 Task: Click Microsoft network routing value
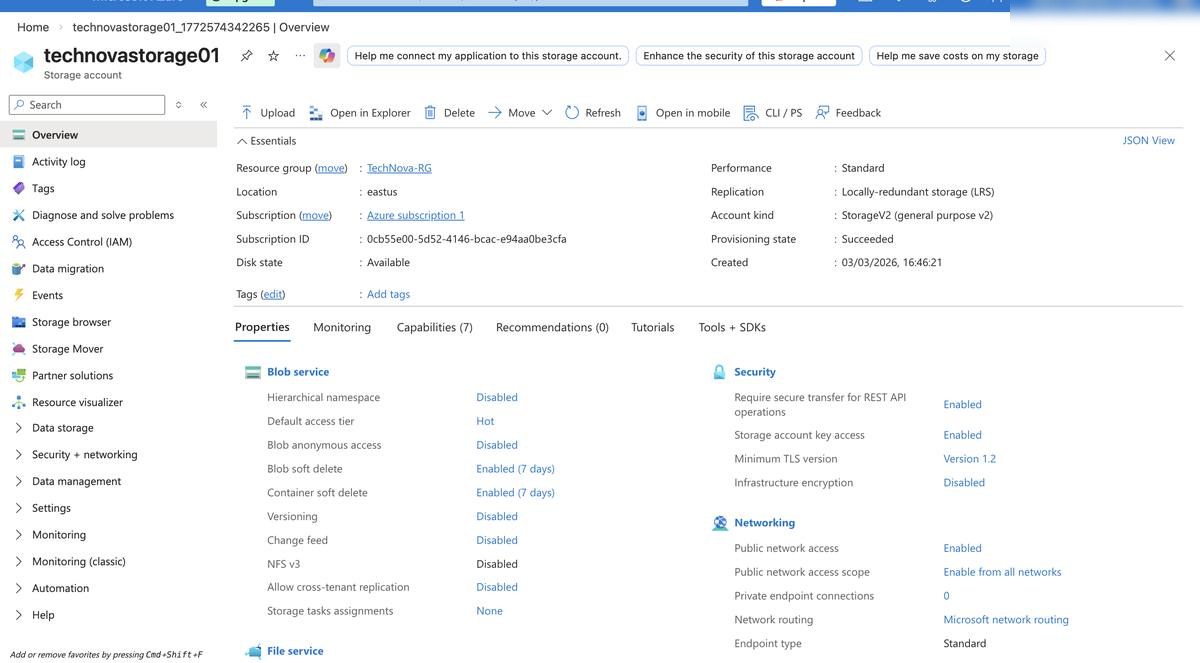tap(1006, 620)
